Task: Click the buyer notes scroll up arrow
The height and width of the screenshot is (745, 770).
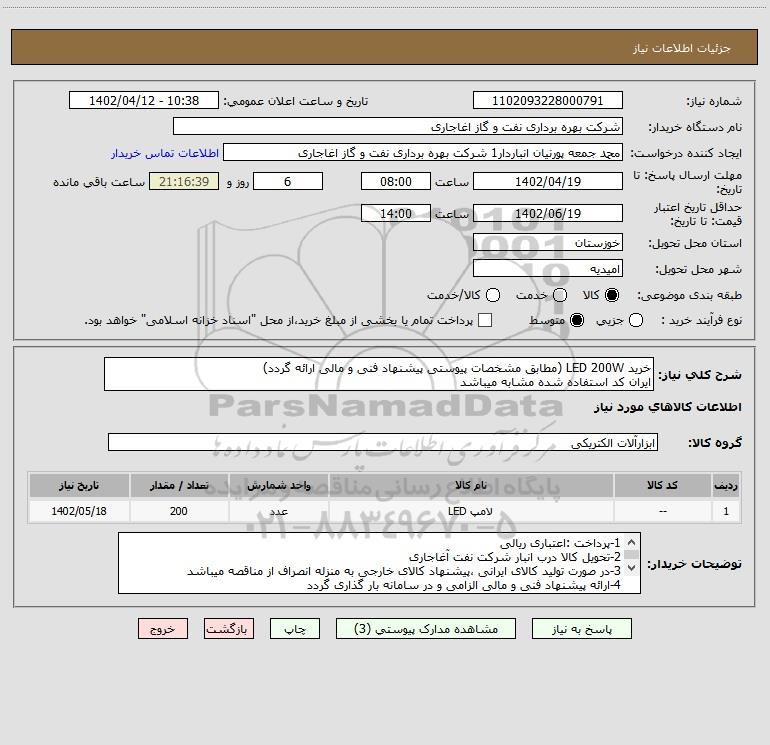Action: tap(632, 542)
